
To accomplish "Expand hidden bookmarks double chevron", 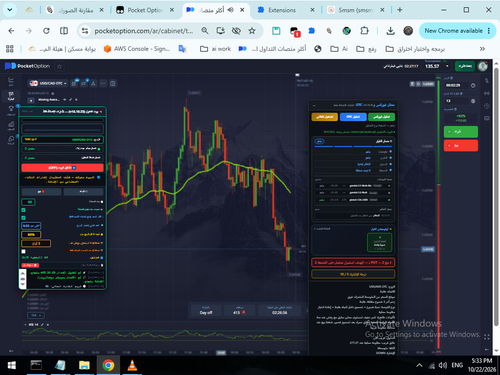I will click(482, 49).
